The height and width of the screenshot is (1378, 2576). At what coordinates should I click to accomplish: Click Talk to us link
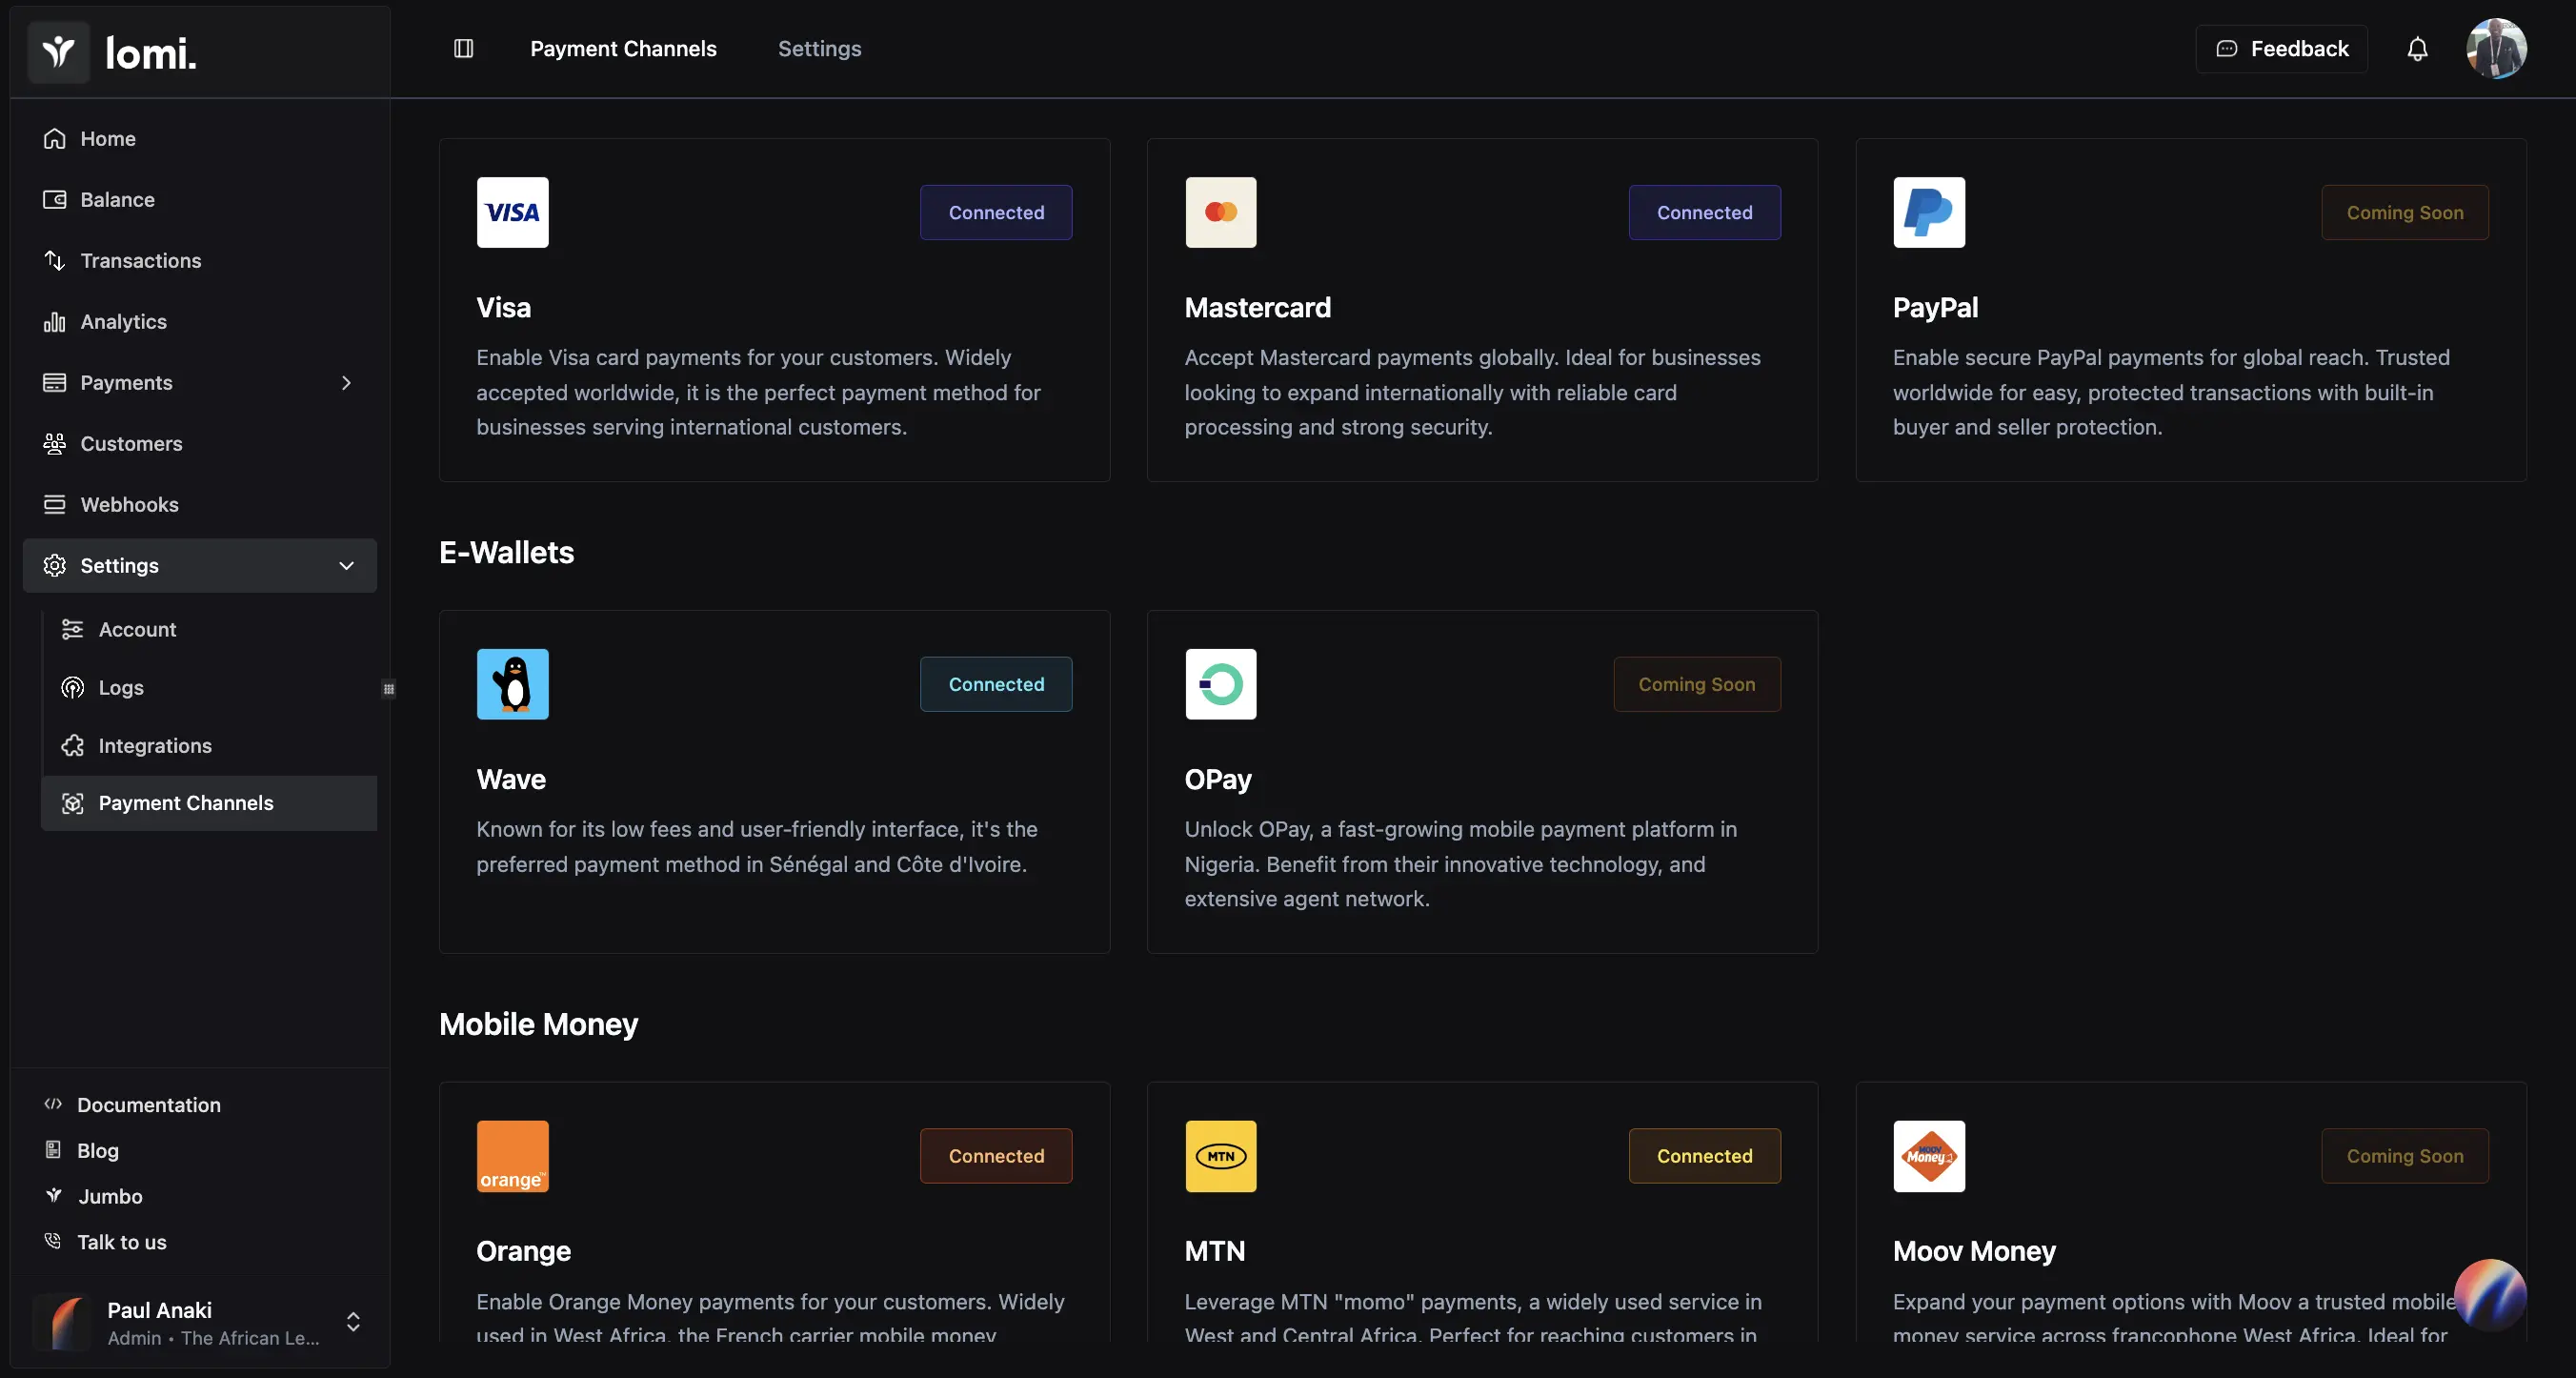point(122,1242)
